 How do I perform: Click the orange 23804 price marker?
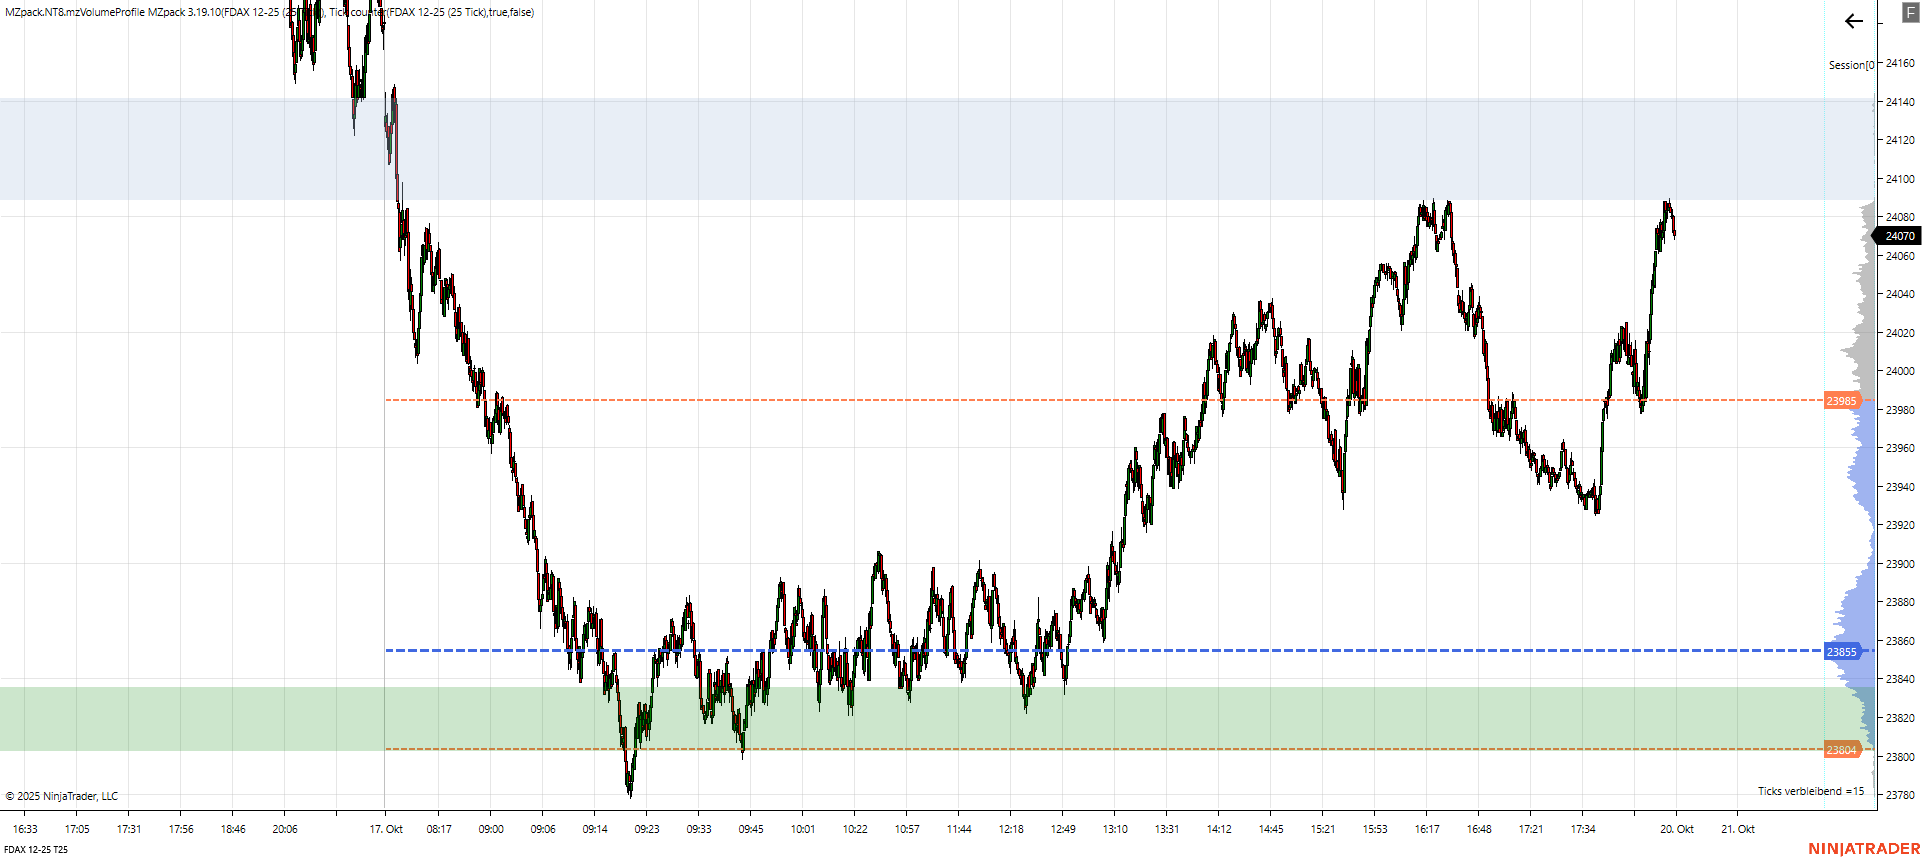point(1841,750)
